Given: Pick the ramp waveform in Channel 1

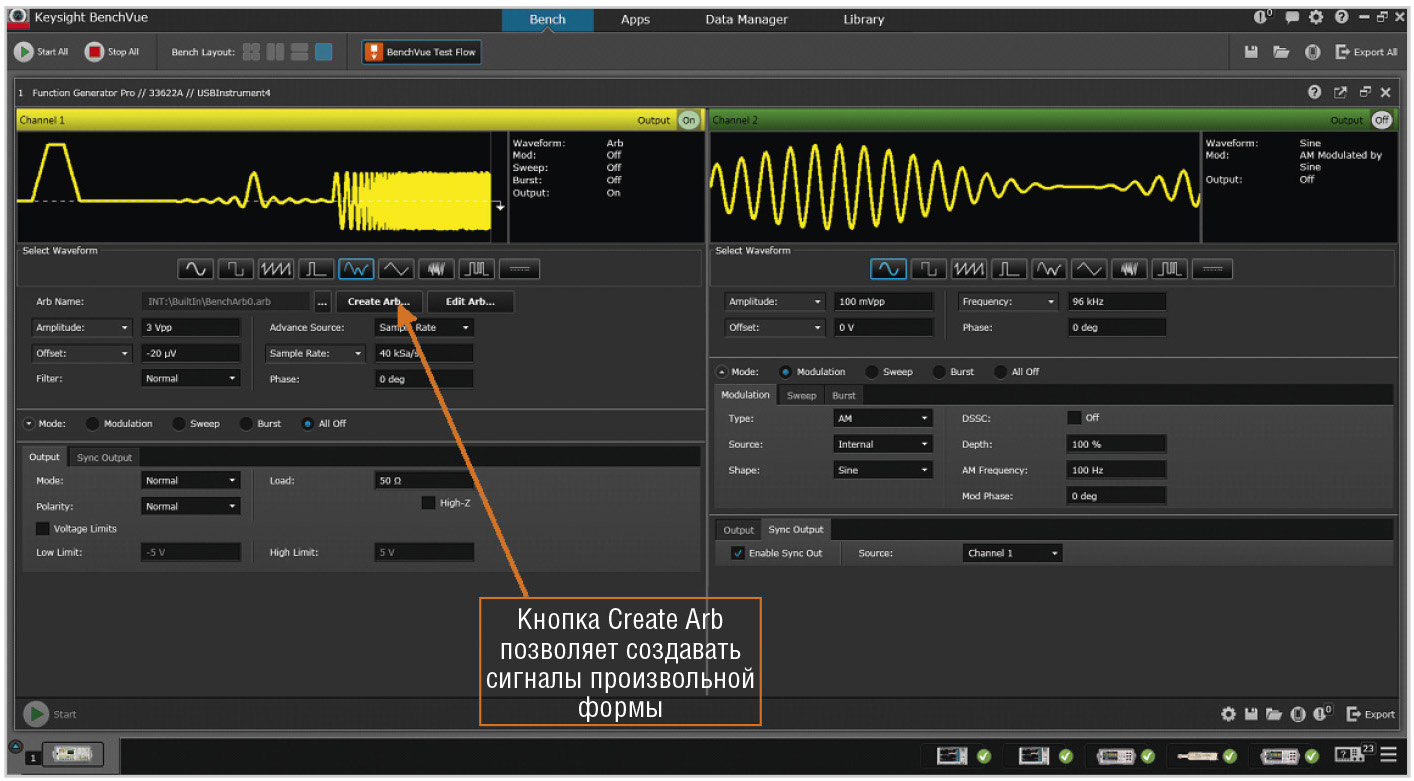Looking at the screenshot, I should point(275,269).
